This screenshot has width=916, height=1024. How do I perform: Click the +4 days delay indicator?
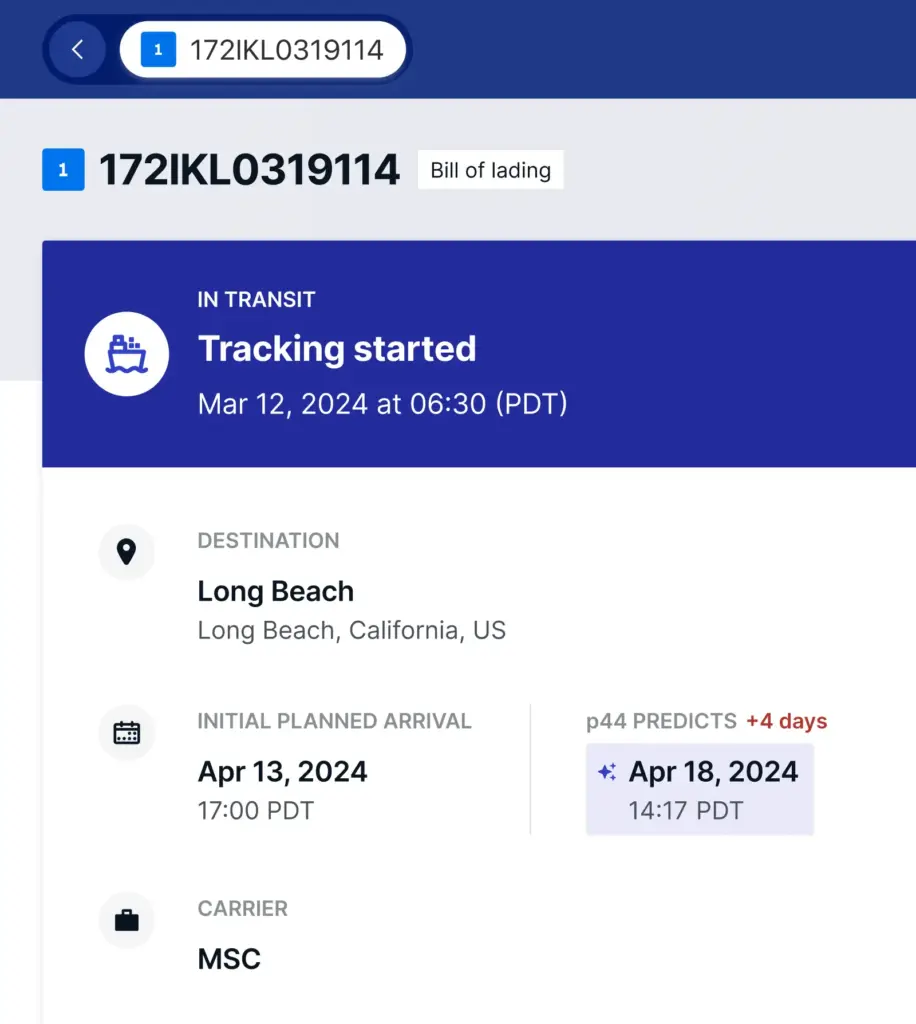787,721
